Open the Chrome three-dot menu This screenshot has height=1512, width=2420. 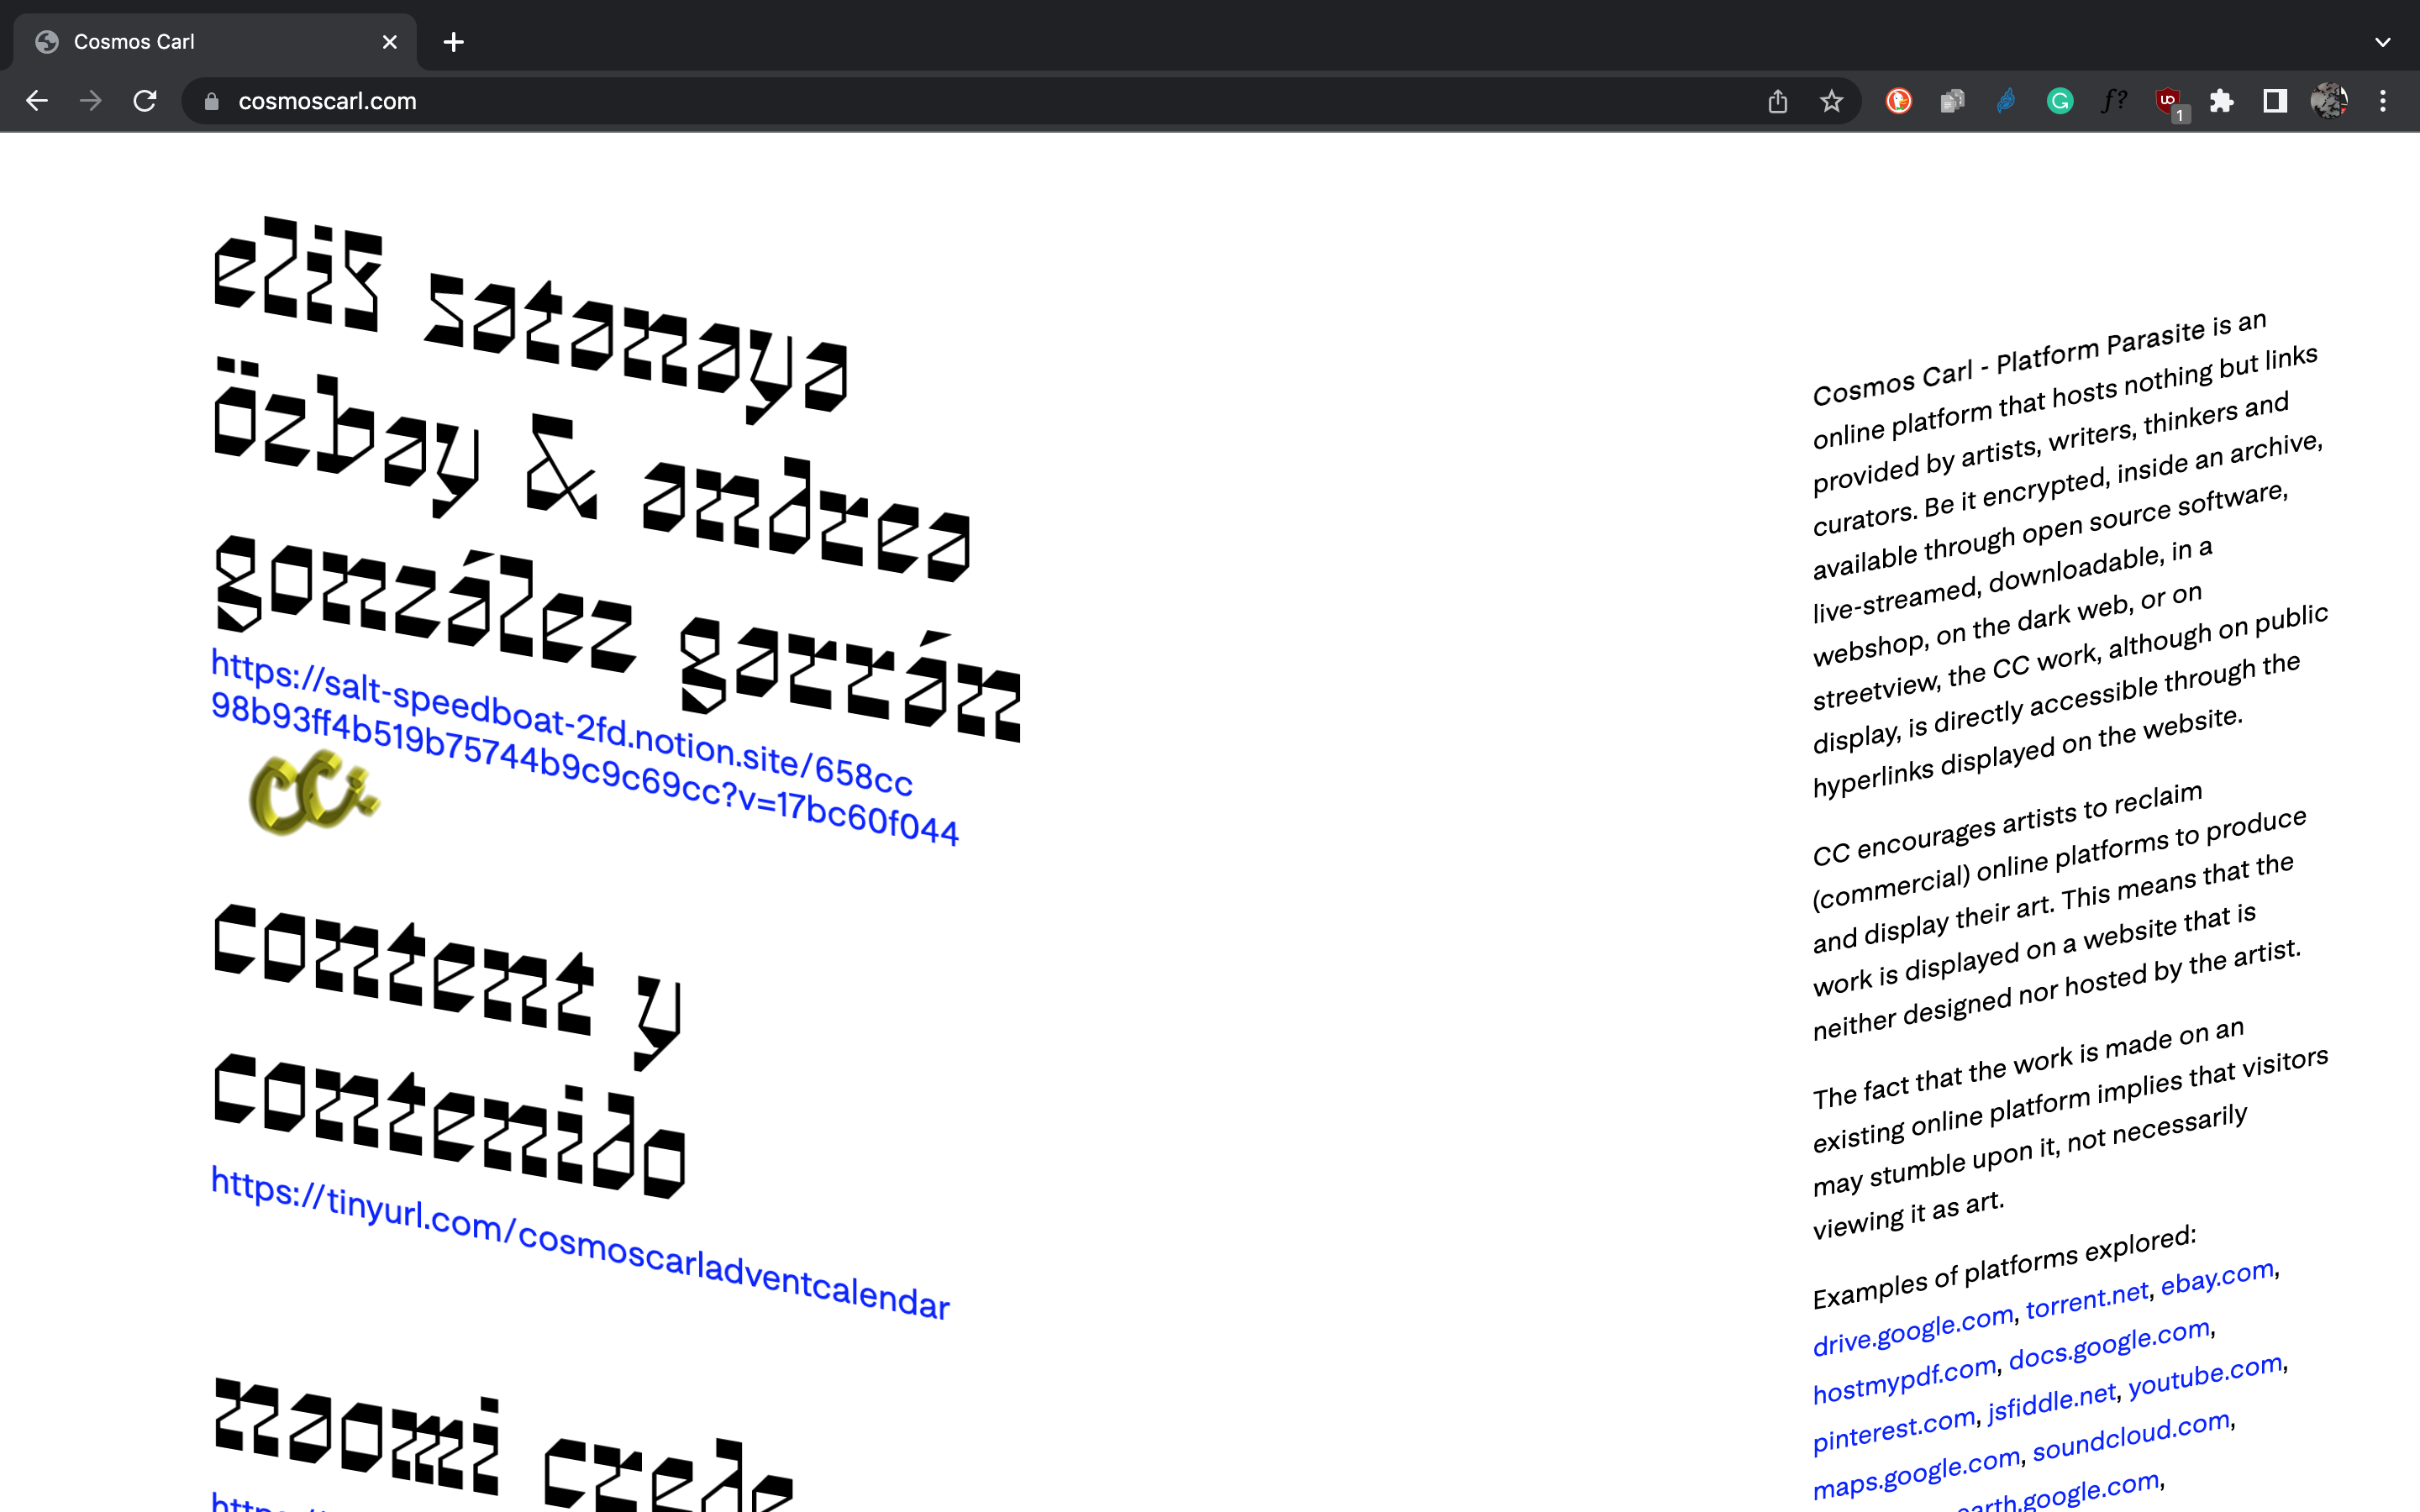[2383, 101]
